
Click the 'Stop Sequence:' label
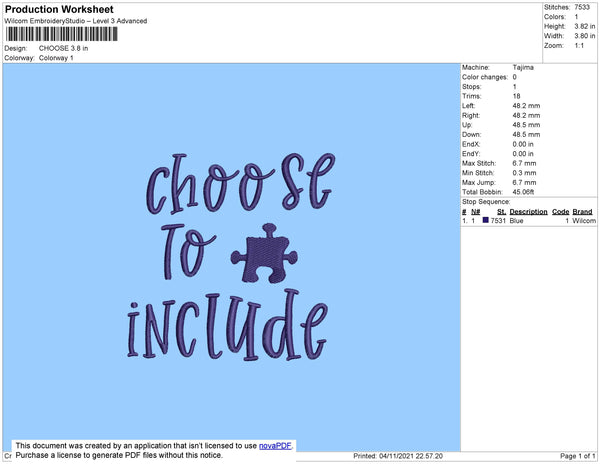pos(486,202)
